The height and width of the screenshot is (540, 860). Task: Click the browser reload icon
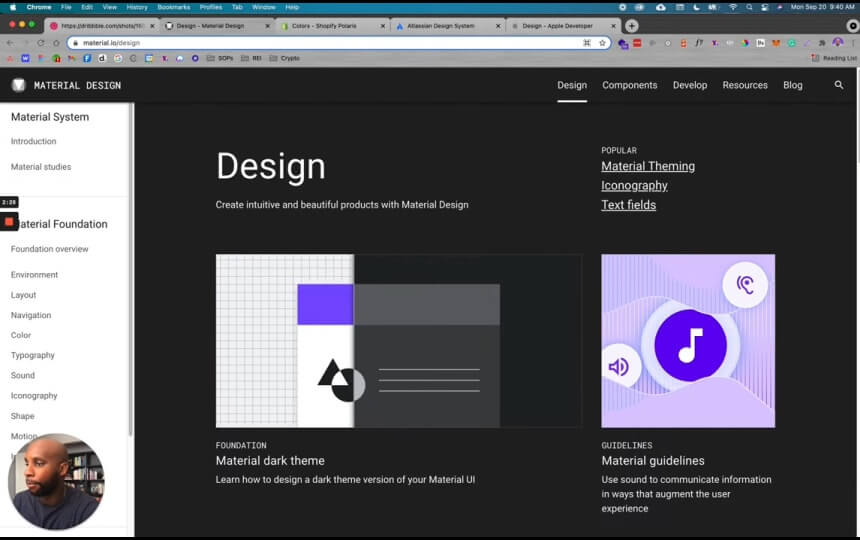[41, 43]
